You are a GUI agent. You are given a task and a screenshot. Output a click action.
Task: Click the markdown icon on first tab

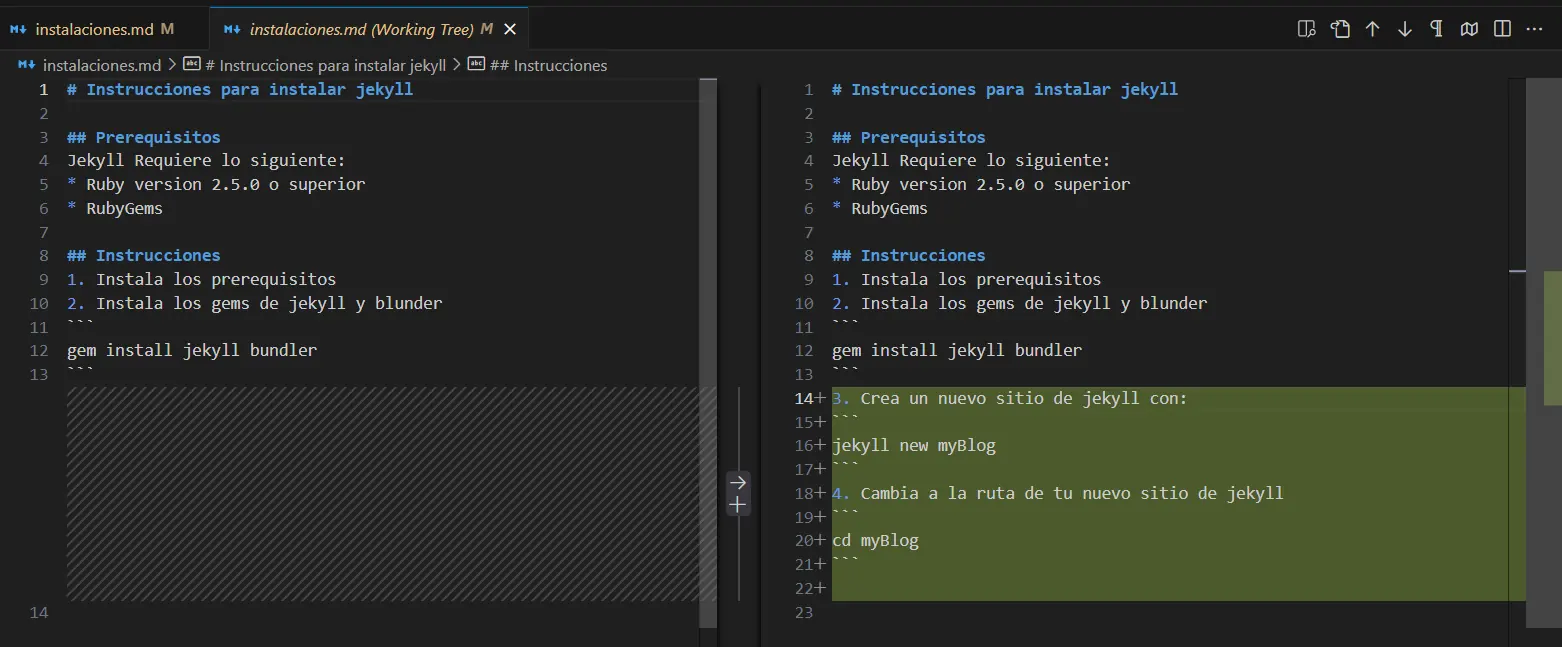(x=18, y=29)
